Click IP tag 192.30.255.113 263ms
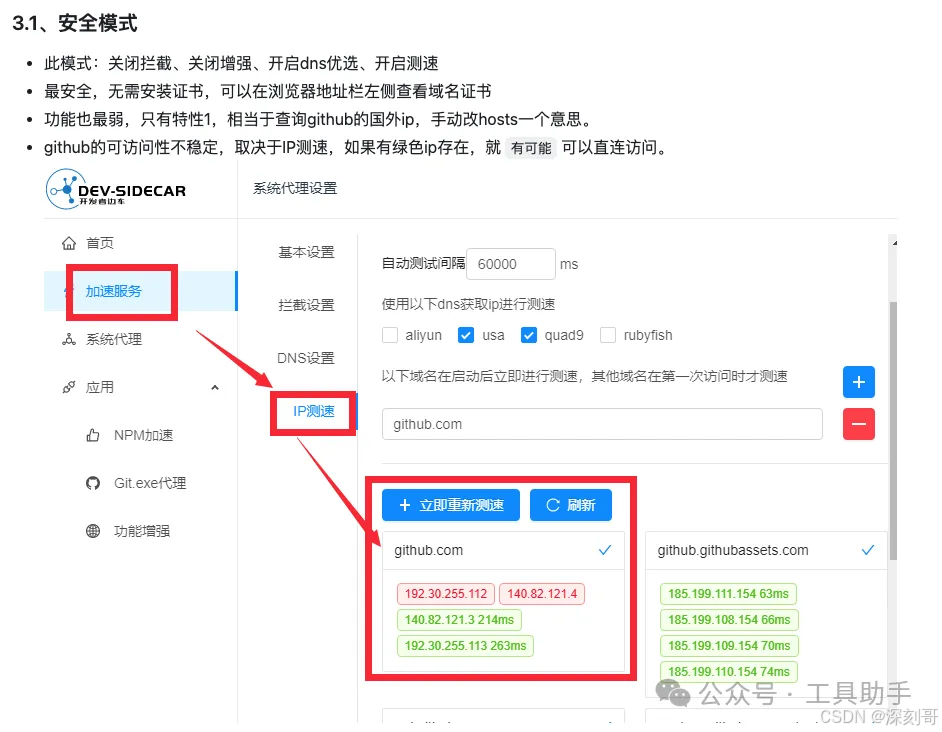The width and height of the screenshot is (942, 732). [x=466, y=645]
